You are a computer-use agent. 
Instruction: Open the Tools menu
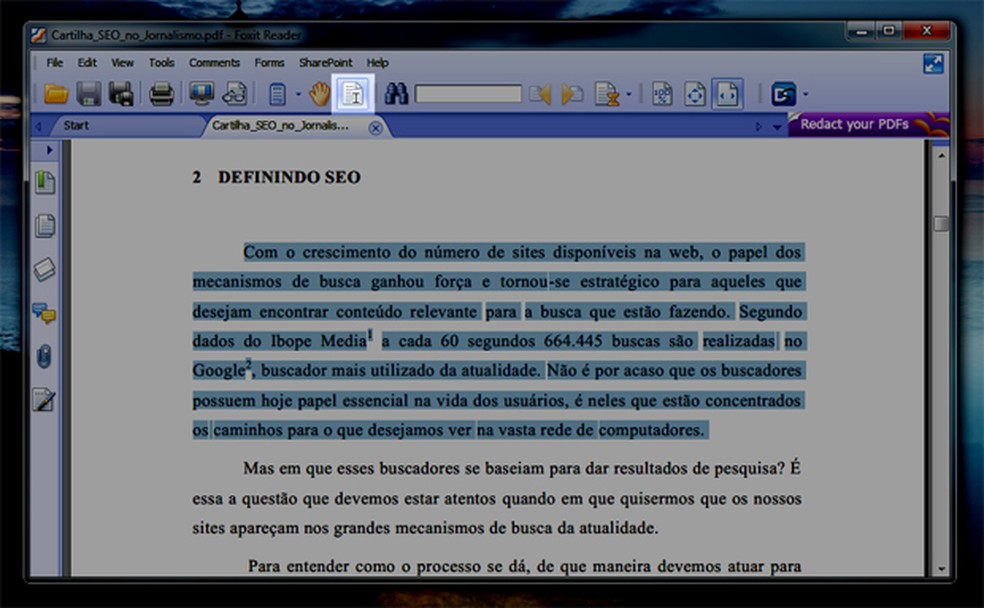click(x=161, y=63)
